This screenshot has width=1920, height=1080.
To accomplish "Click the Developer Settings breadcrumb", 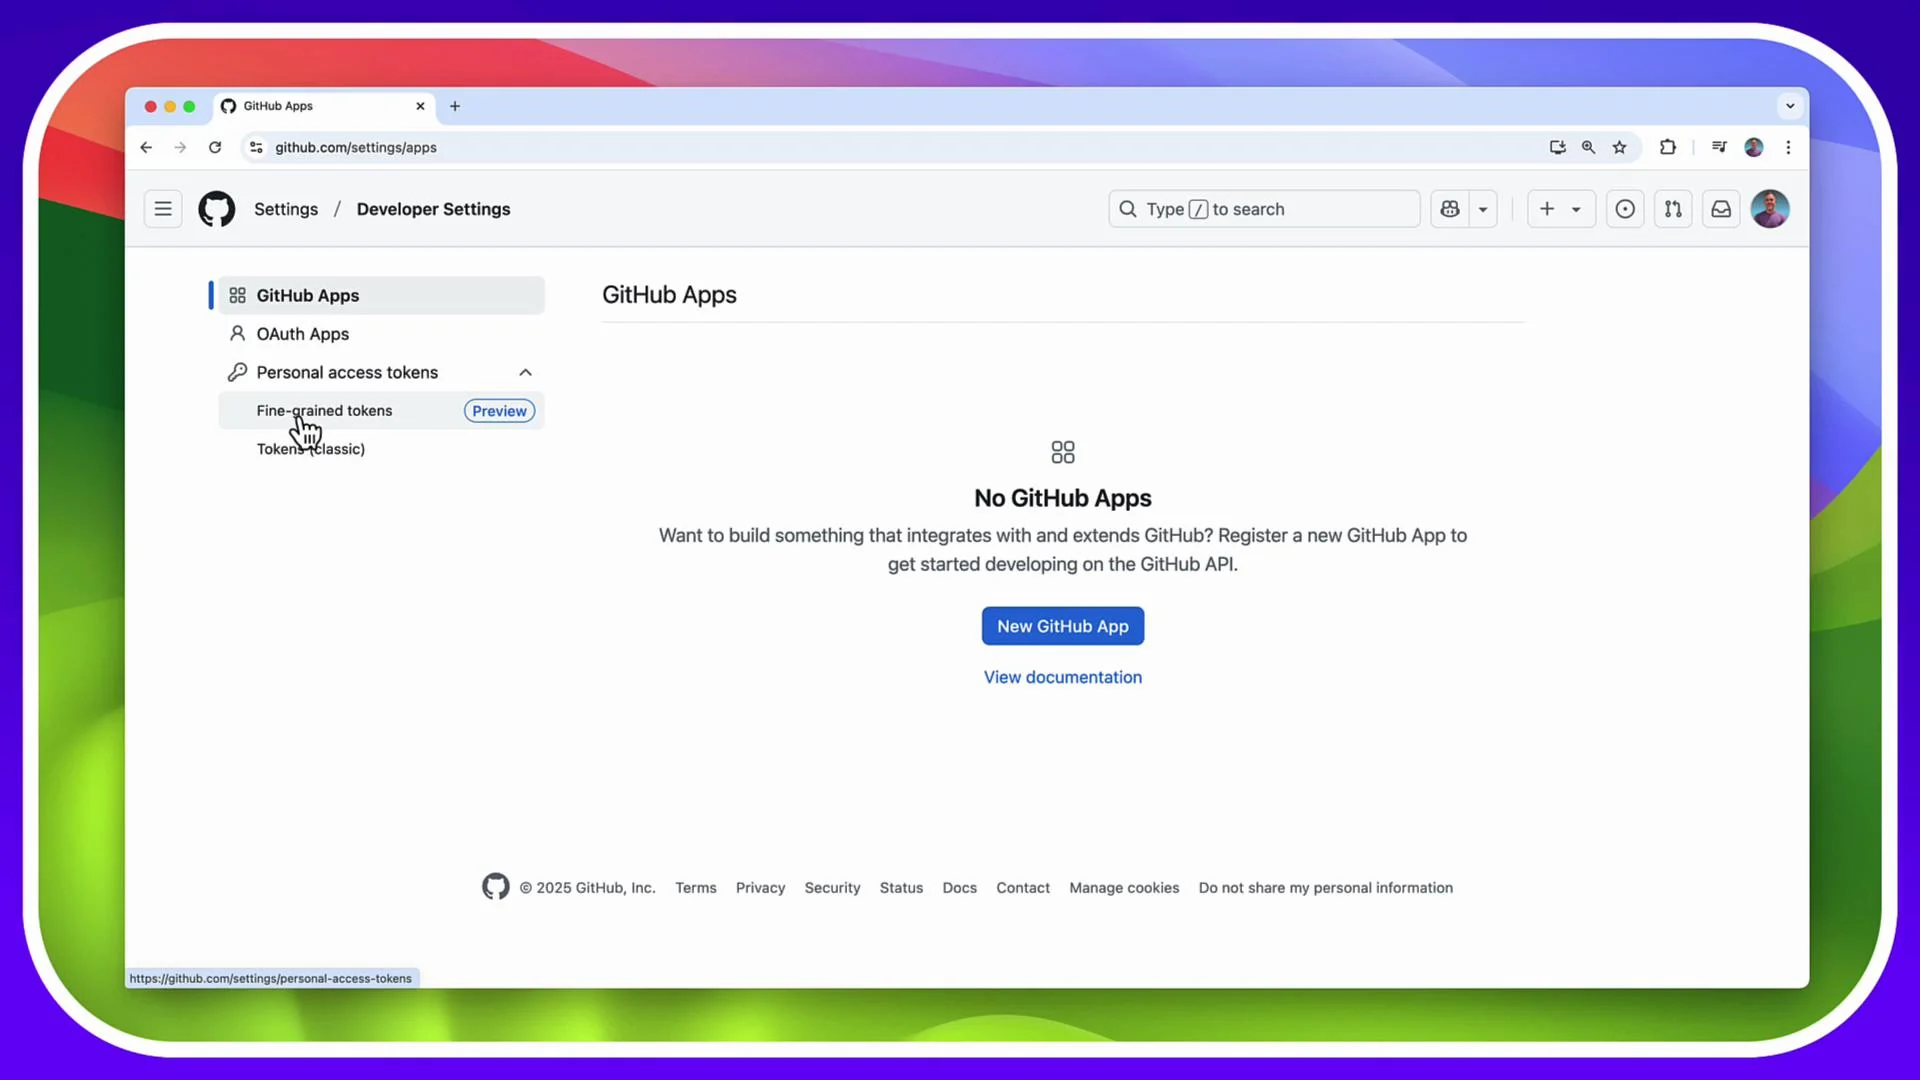I will point(433,209).
